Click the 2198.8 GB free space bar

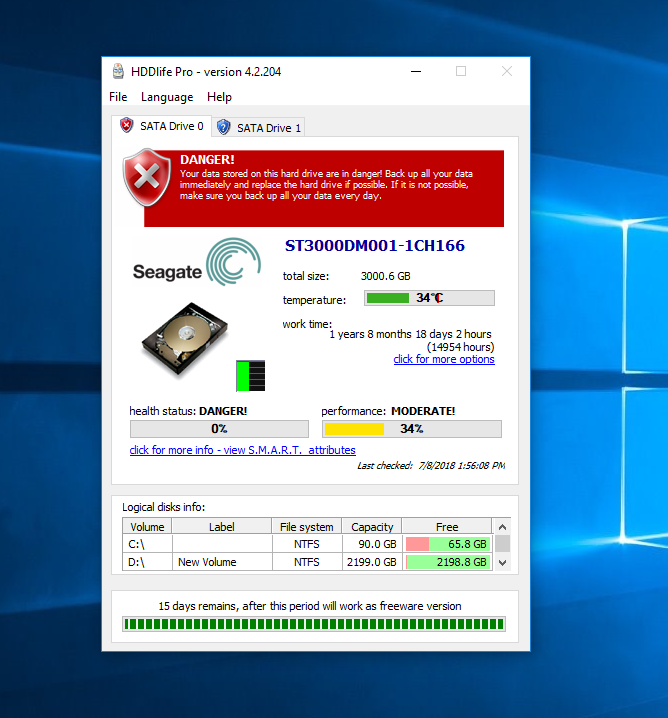(x=448, y=562)
